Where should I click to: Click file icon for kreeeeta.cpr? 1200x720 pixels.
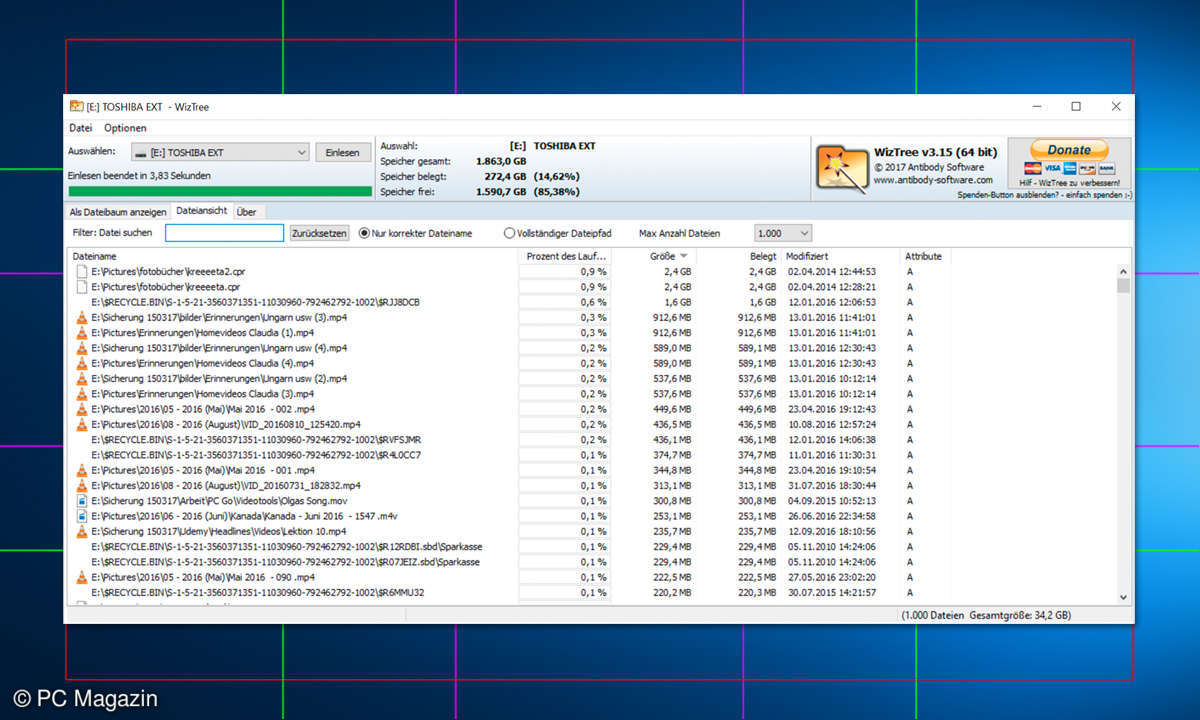pyautogui.click(x=82, y=286)
